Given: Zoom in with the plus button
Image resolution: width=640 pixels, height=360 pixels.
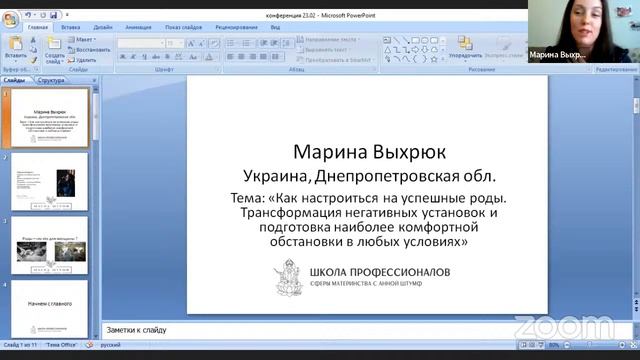Looking at the screenshot, I should tap(622, 345).
